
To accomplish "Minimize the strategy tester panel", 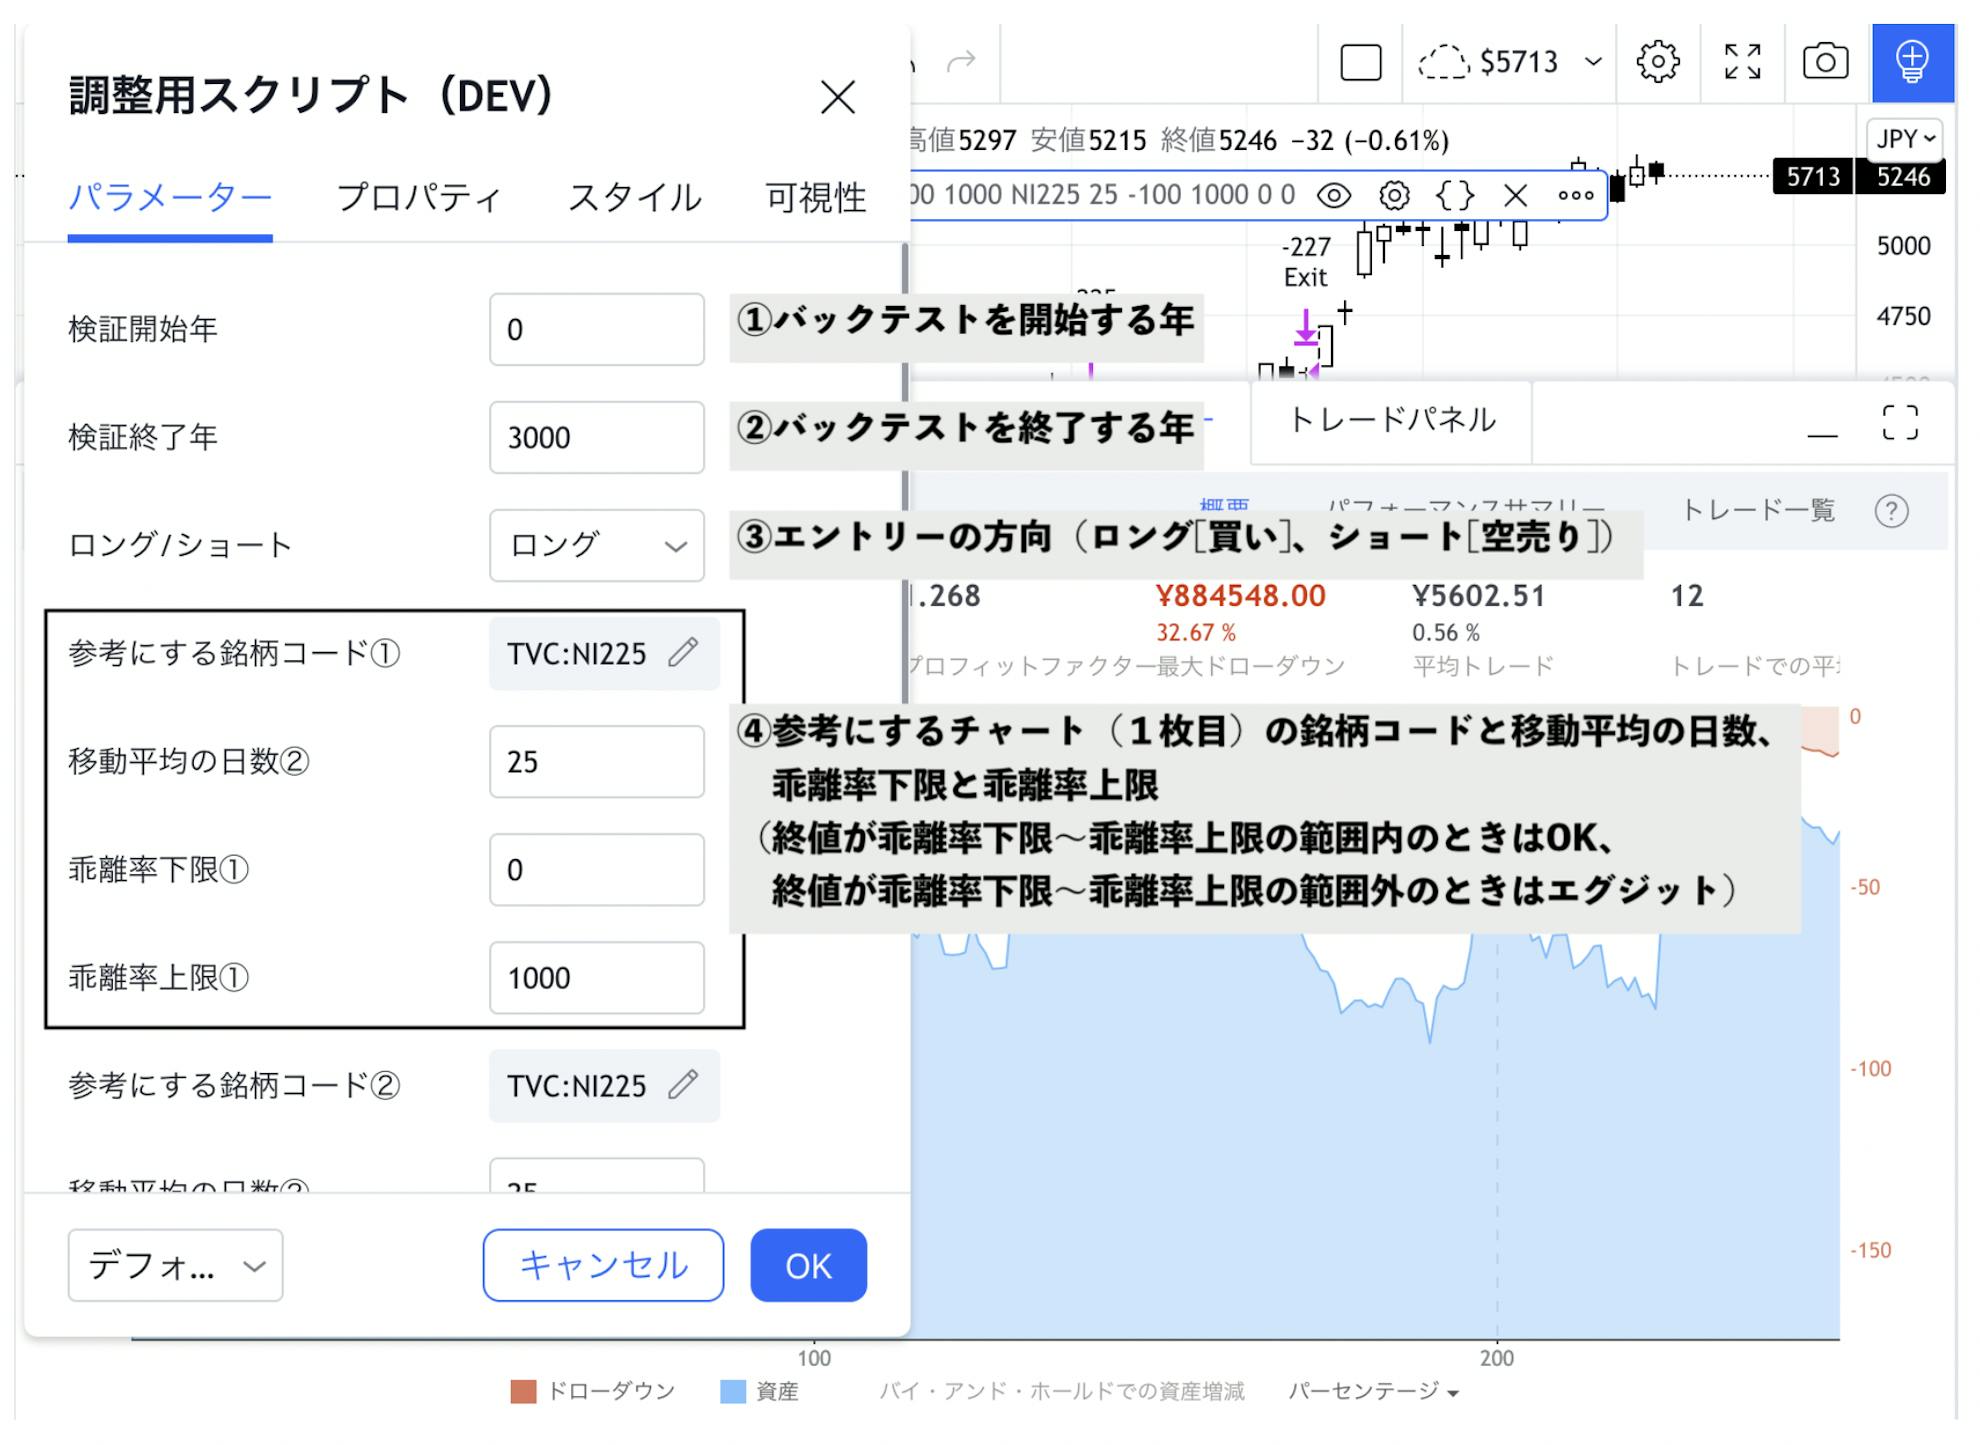I will 1822,435.
